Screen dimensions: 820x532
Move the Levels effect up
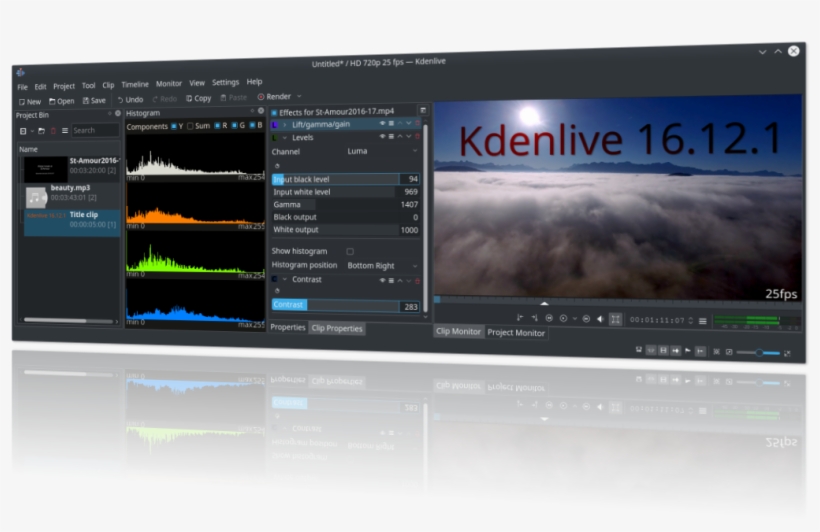coord(400,137)
